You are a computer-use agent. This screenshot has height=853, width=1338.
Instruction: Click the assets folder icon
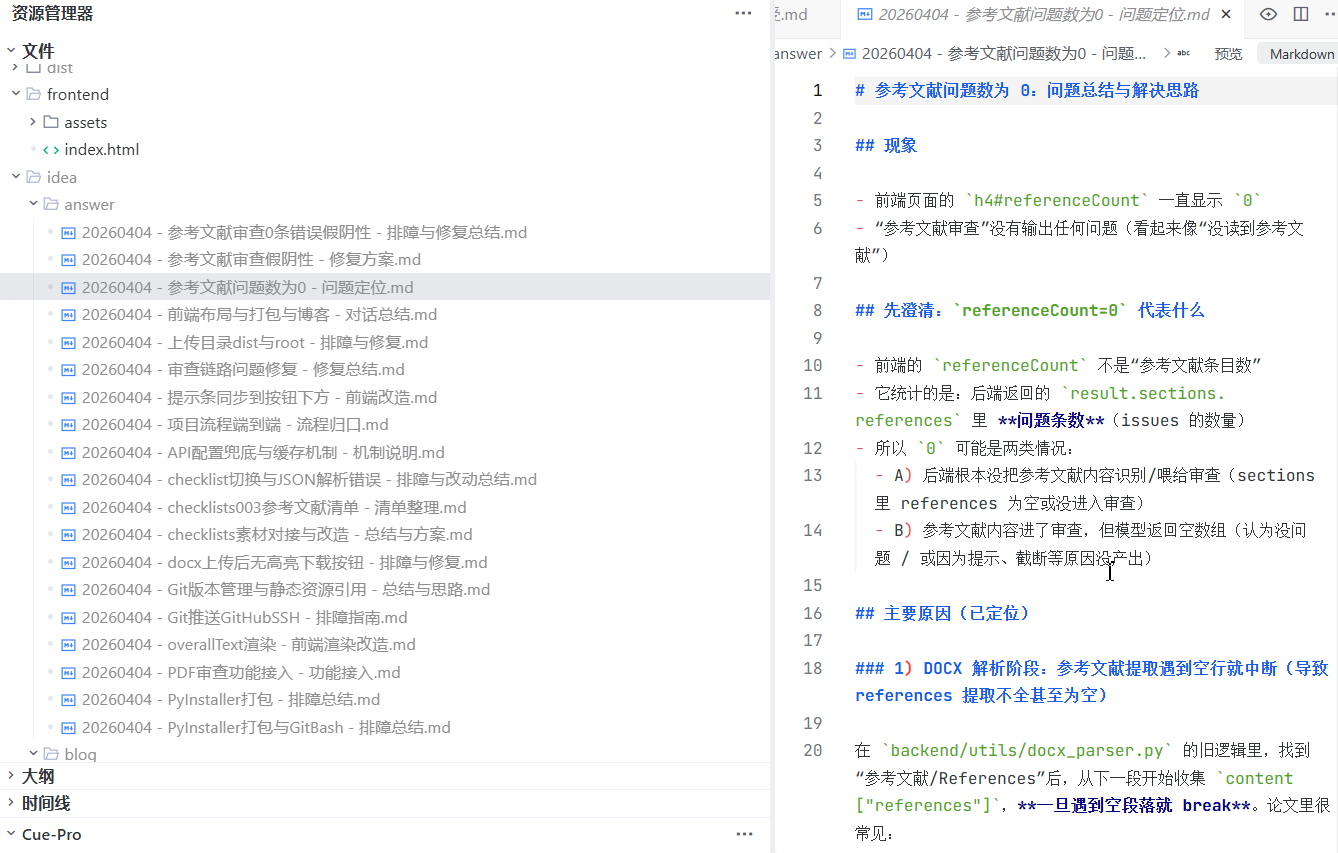click(x=51, y=122)
